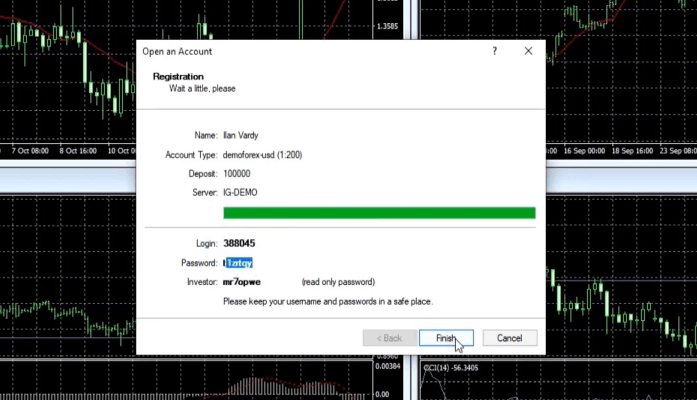Click the Deposit value 100000
The height and width of the screenshot is (400, 697).
tap(237, 173)
